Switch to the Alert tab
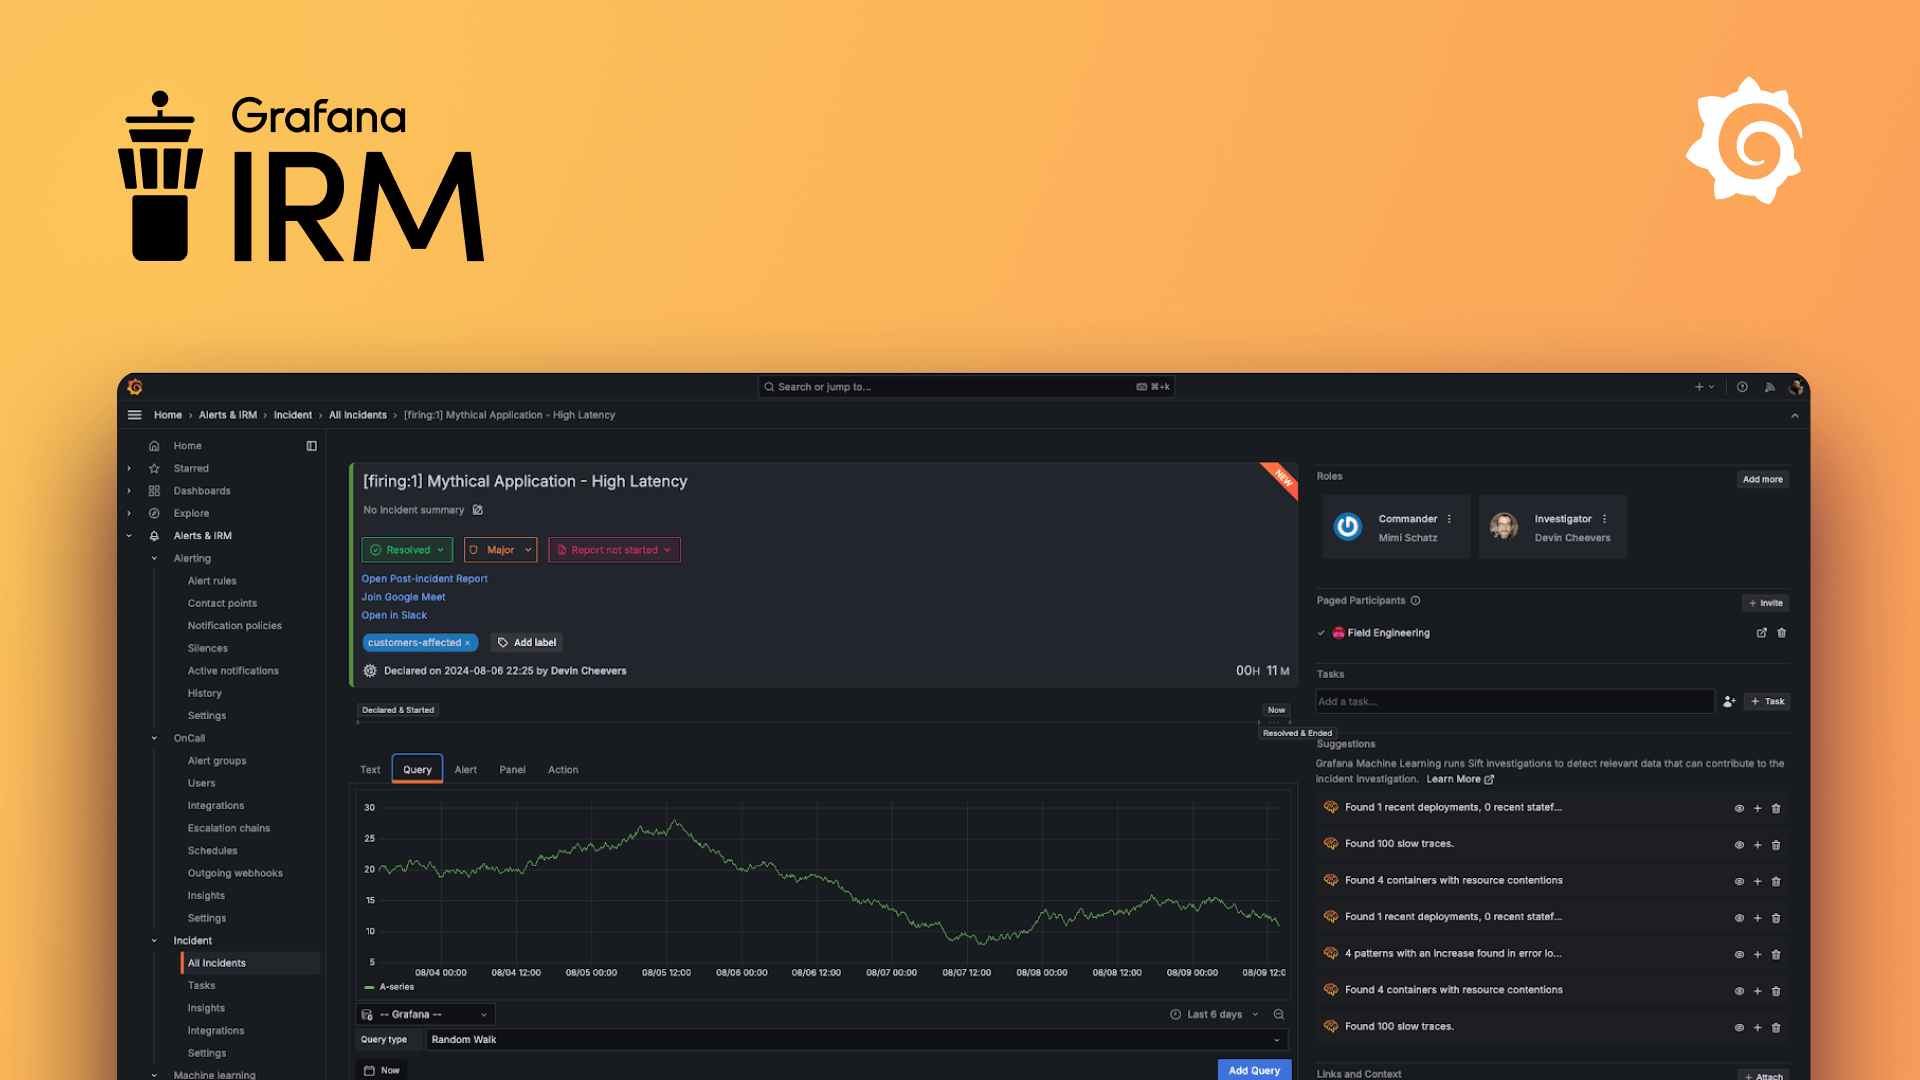Viewport: 1920px width, 1080px height. (x=465, y=769)
